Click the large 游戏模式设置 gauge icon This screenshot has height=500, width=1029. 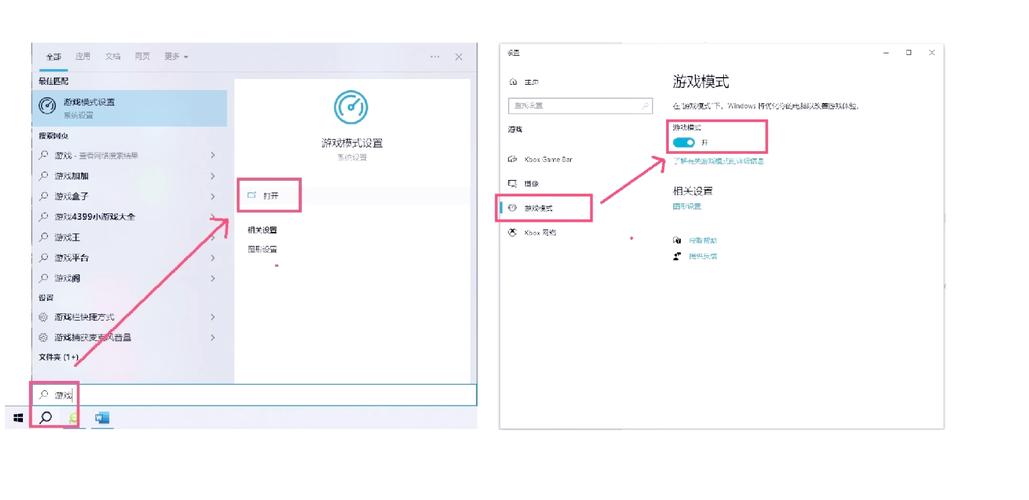tap(351, 107)
